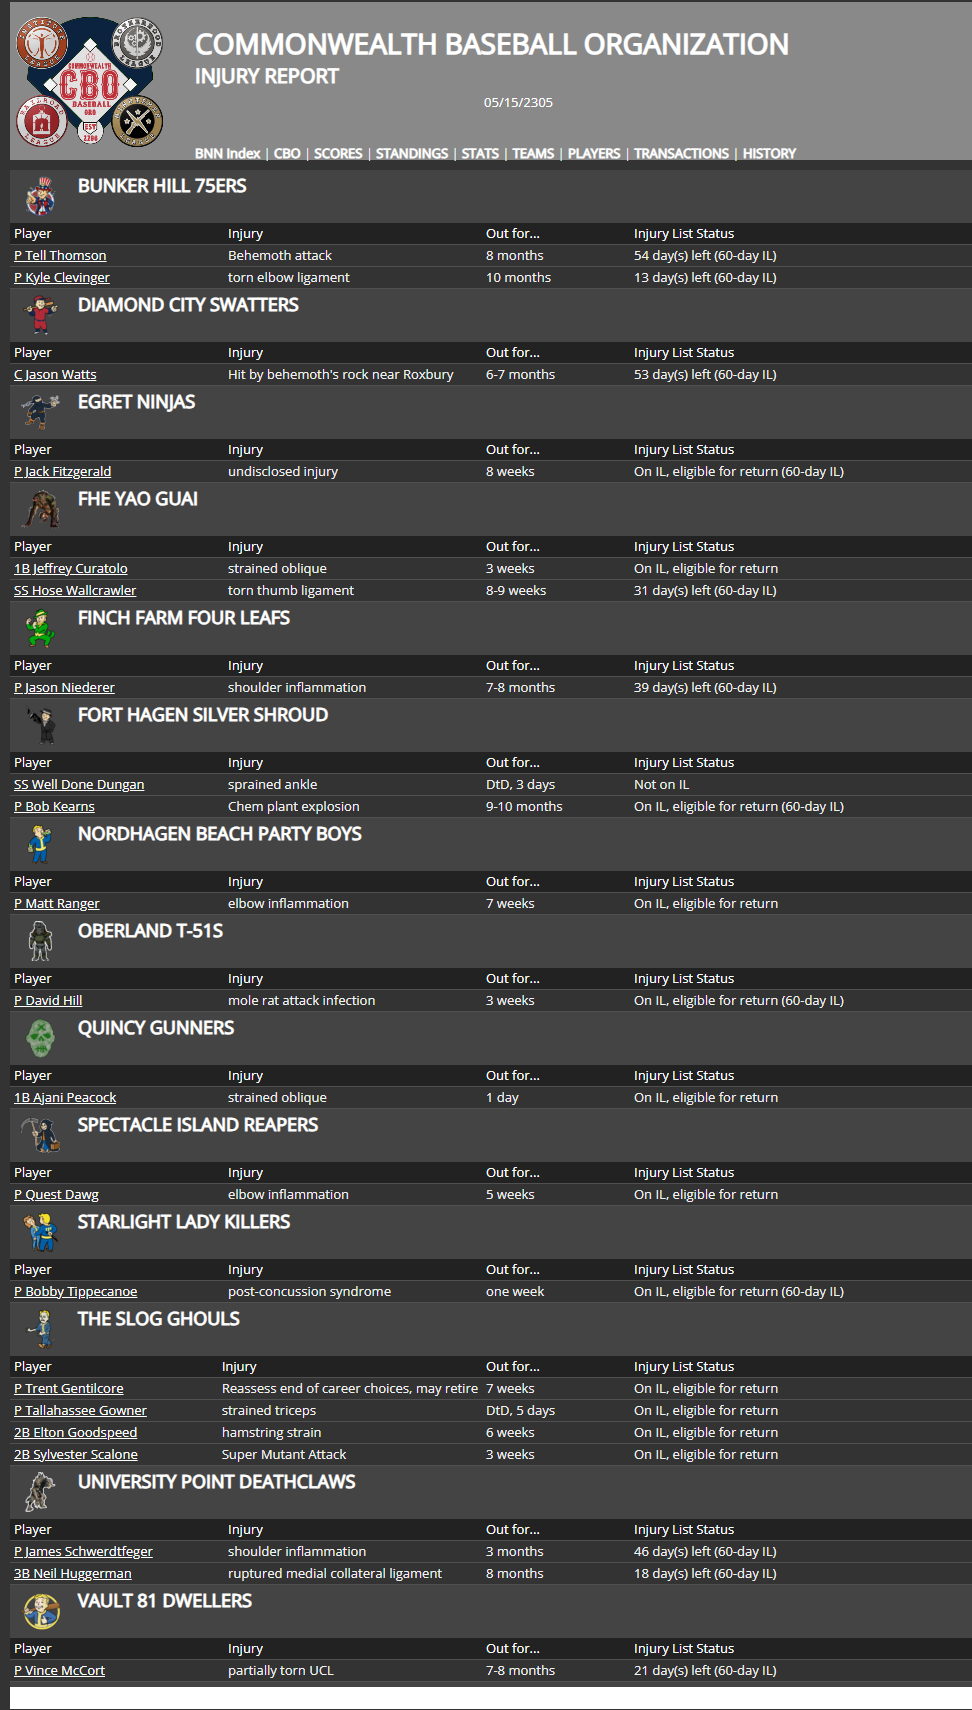View player P Trent Gentilcore
This screenshot has height=1710, width=972.
coord(69,1389)
